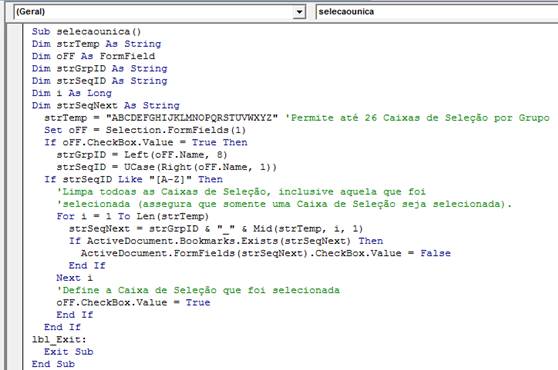Click the 'strSeqID = UCase(Right(oFF.Name, 1))' line
Screen dimensions: 558x370
(167, 167)
